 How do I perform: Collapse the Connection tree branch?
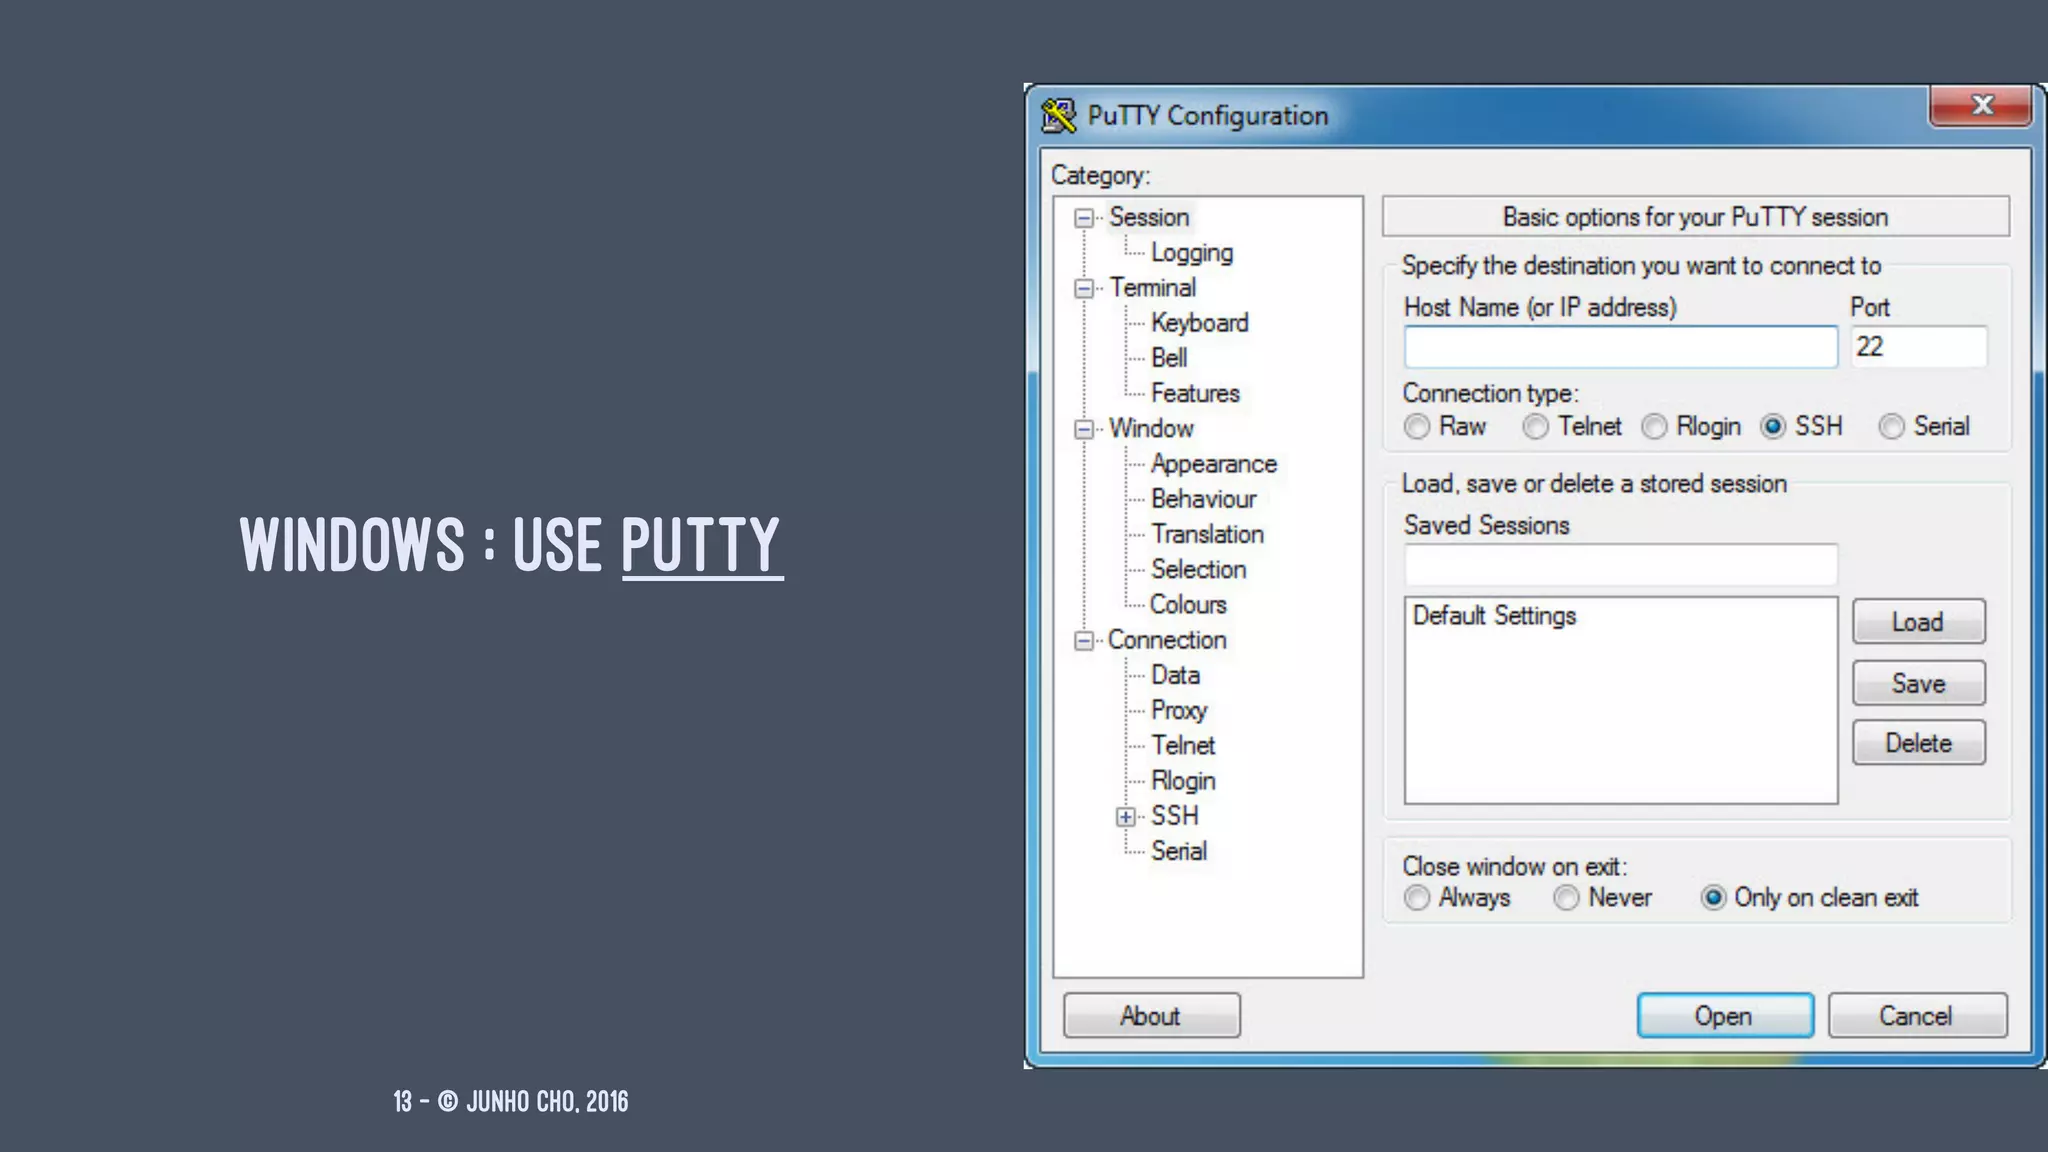1083,641
